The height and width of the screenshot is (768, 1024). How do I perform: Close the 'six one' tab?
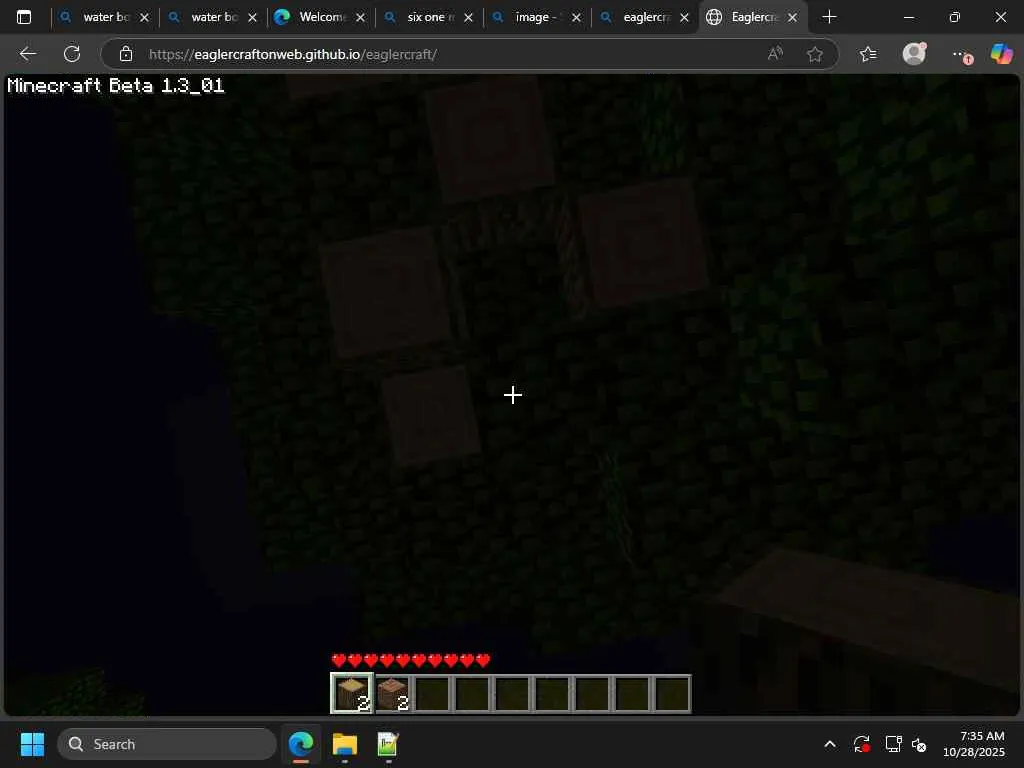click(468, 18)
